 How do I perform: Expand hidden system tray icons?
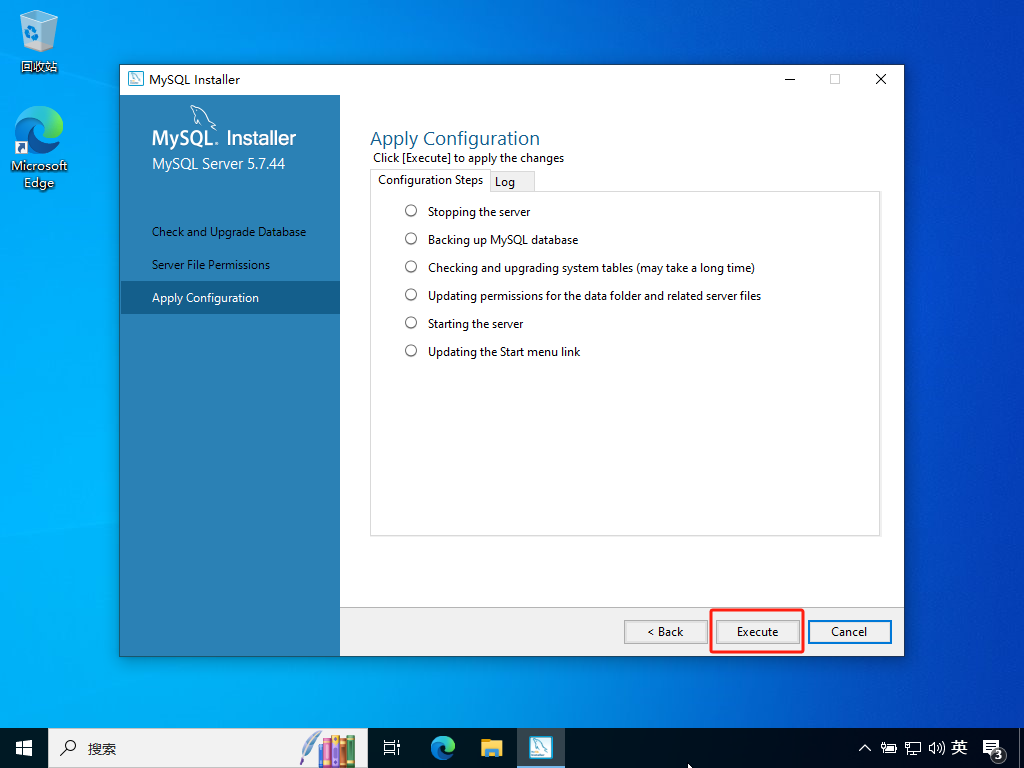click(866, 748)
